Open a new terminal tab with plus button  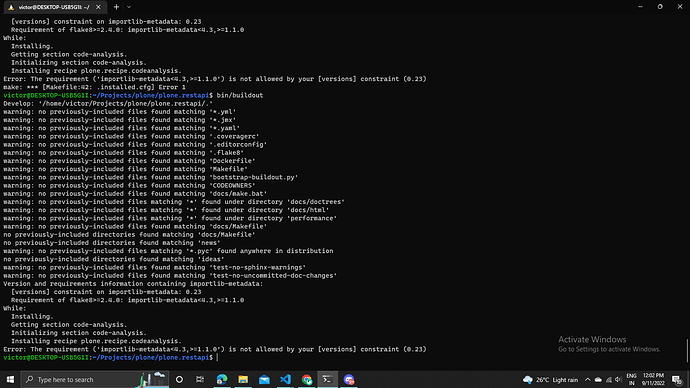116,7
